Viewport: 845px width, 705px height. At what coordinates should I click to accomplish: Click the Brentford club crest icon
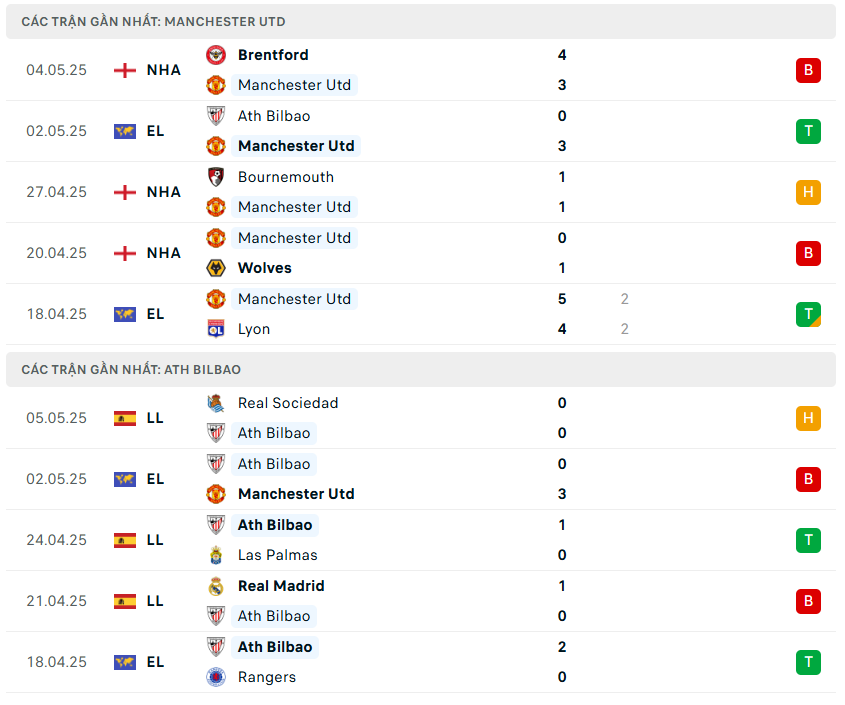pos(216,55)
